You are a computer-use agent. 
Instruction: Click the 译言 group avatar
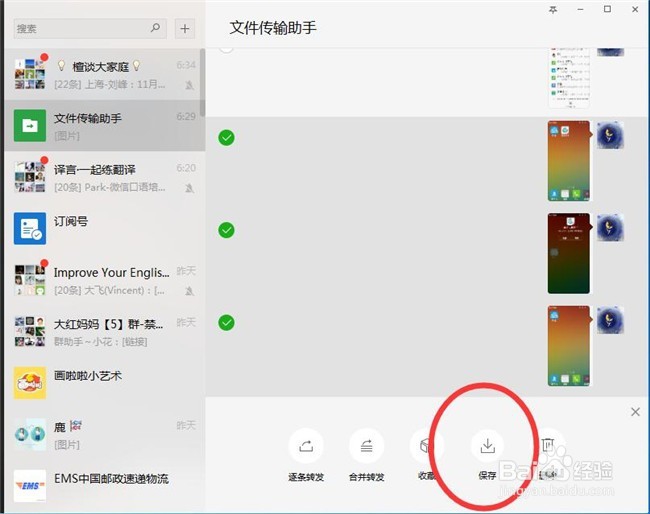(30, 177)
